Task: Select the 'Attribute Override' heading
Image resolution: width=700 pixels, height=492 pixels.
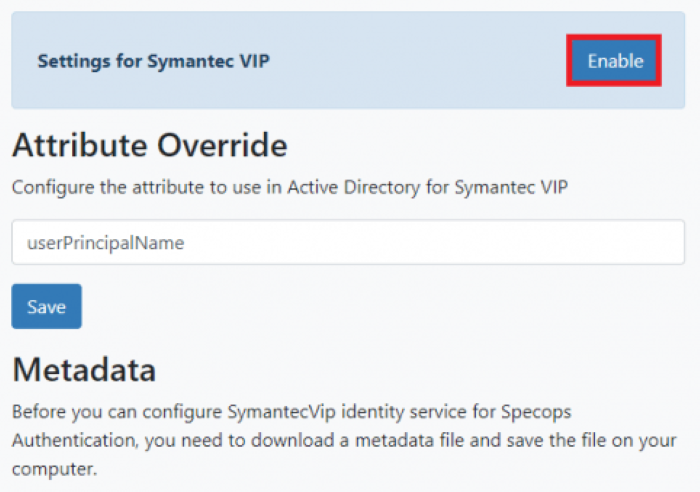Action: pos(150,145)
